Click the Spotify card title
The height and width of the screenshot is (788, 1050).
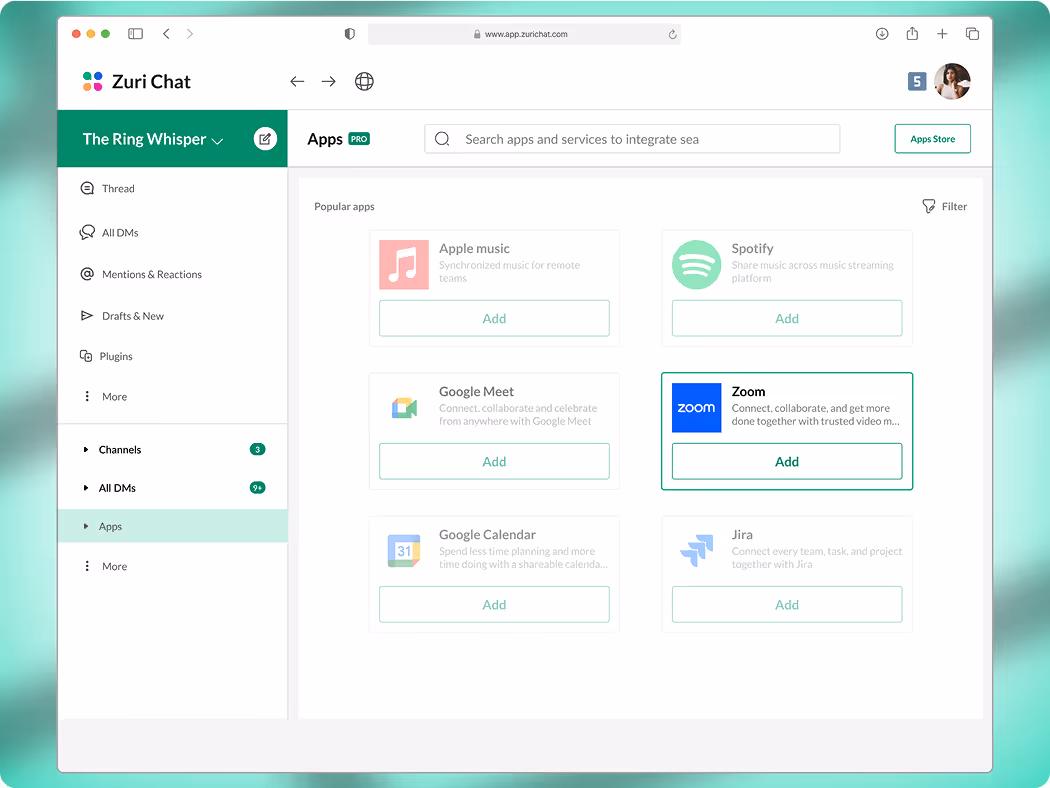point(752,249)
